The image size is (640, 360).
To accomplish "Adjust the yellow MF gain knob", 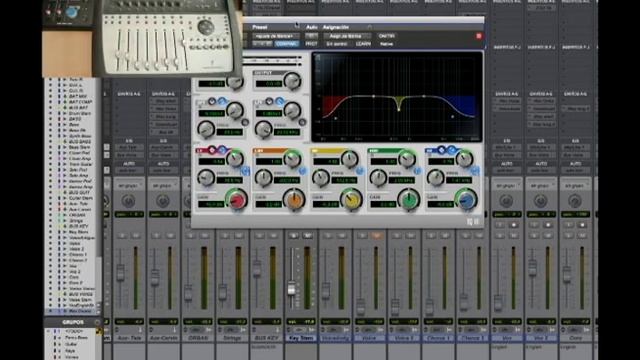I will click(x=351, y=200).
